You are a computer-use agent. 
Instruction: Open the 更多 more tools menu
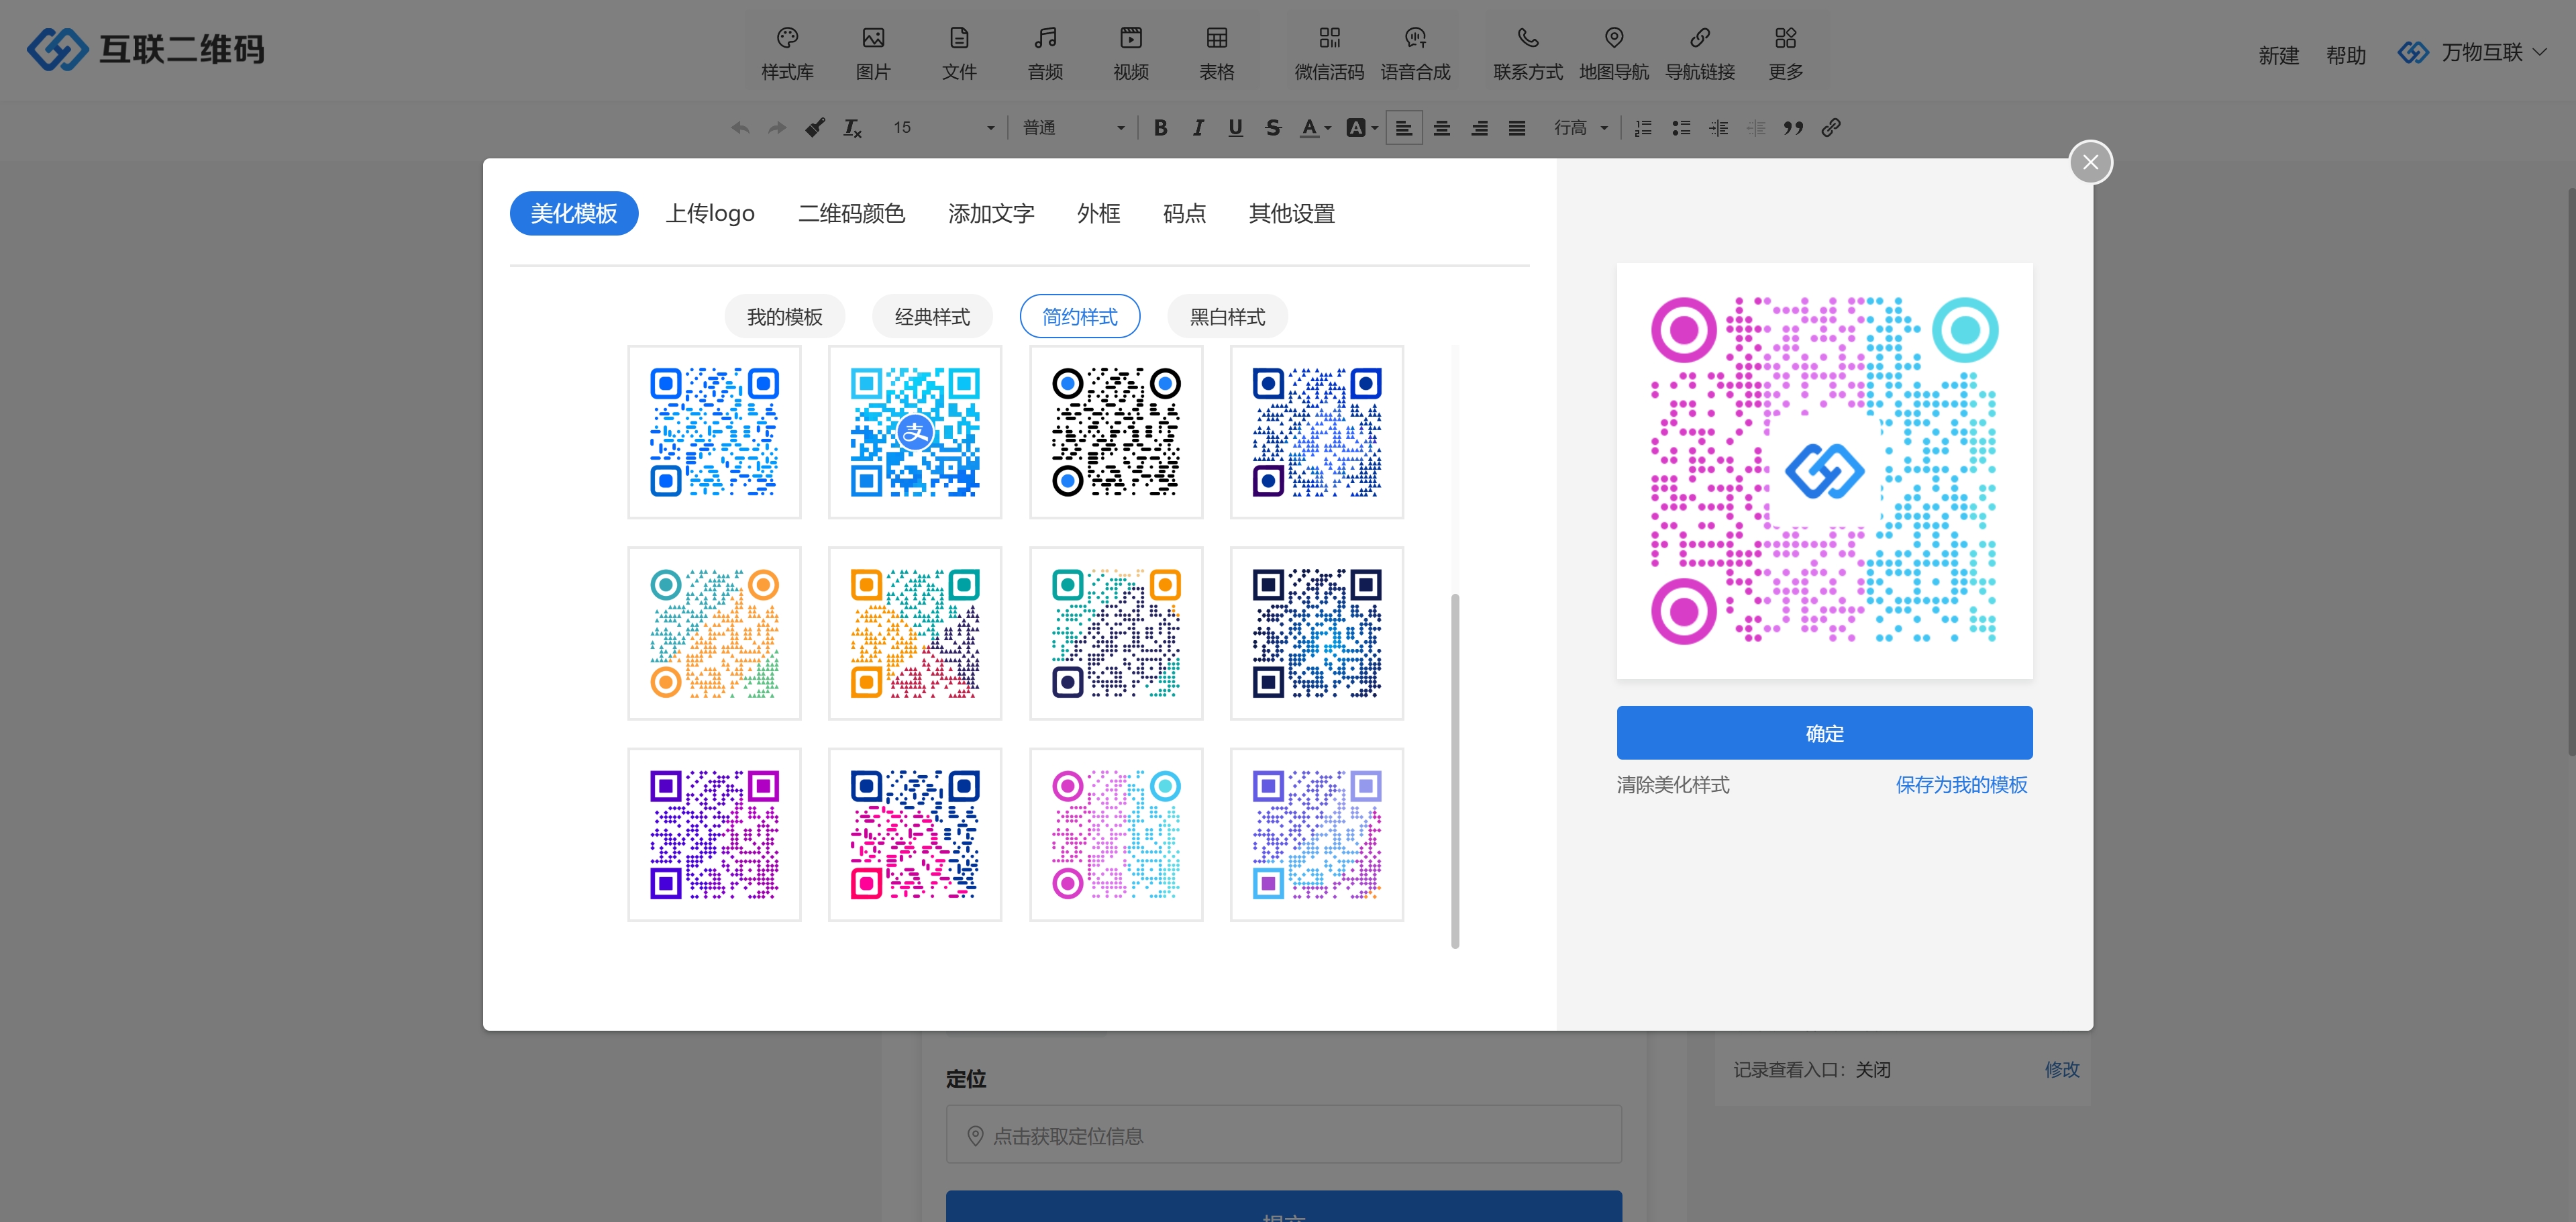pos(1786,53)
